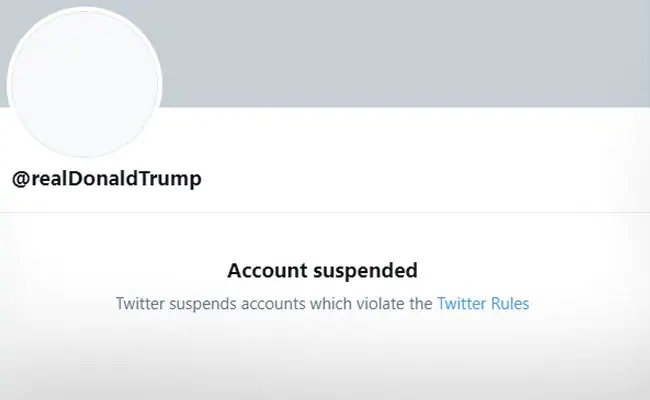This screenshot has height=400, width=650.
Task: Click "Trump" at the handle's end
Action: tap(176, 179)
